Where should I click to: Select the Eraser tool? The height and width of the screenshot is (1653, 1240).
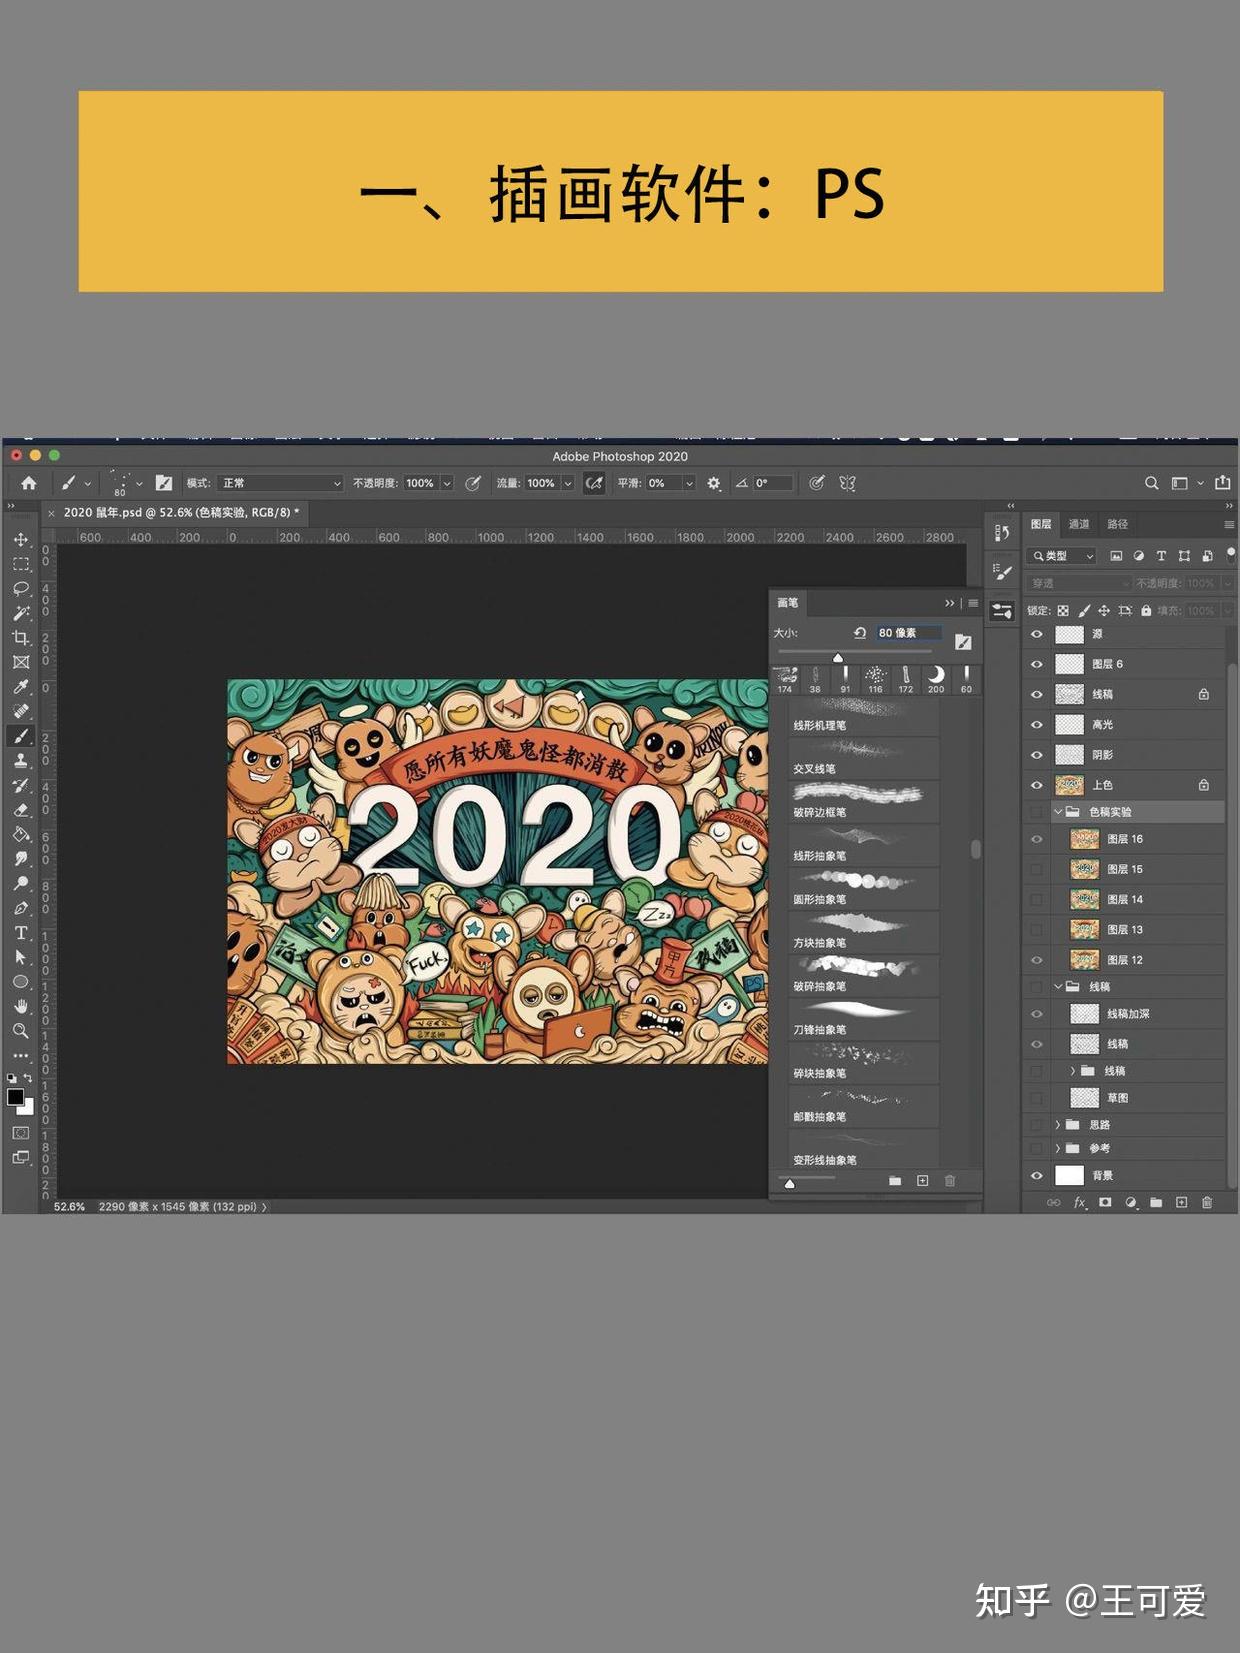(x=21, y=810)
